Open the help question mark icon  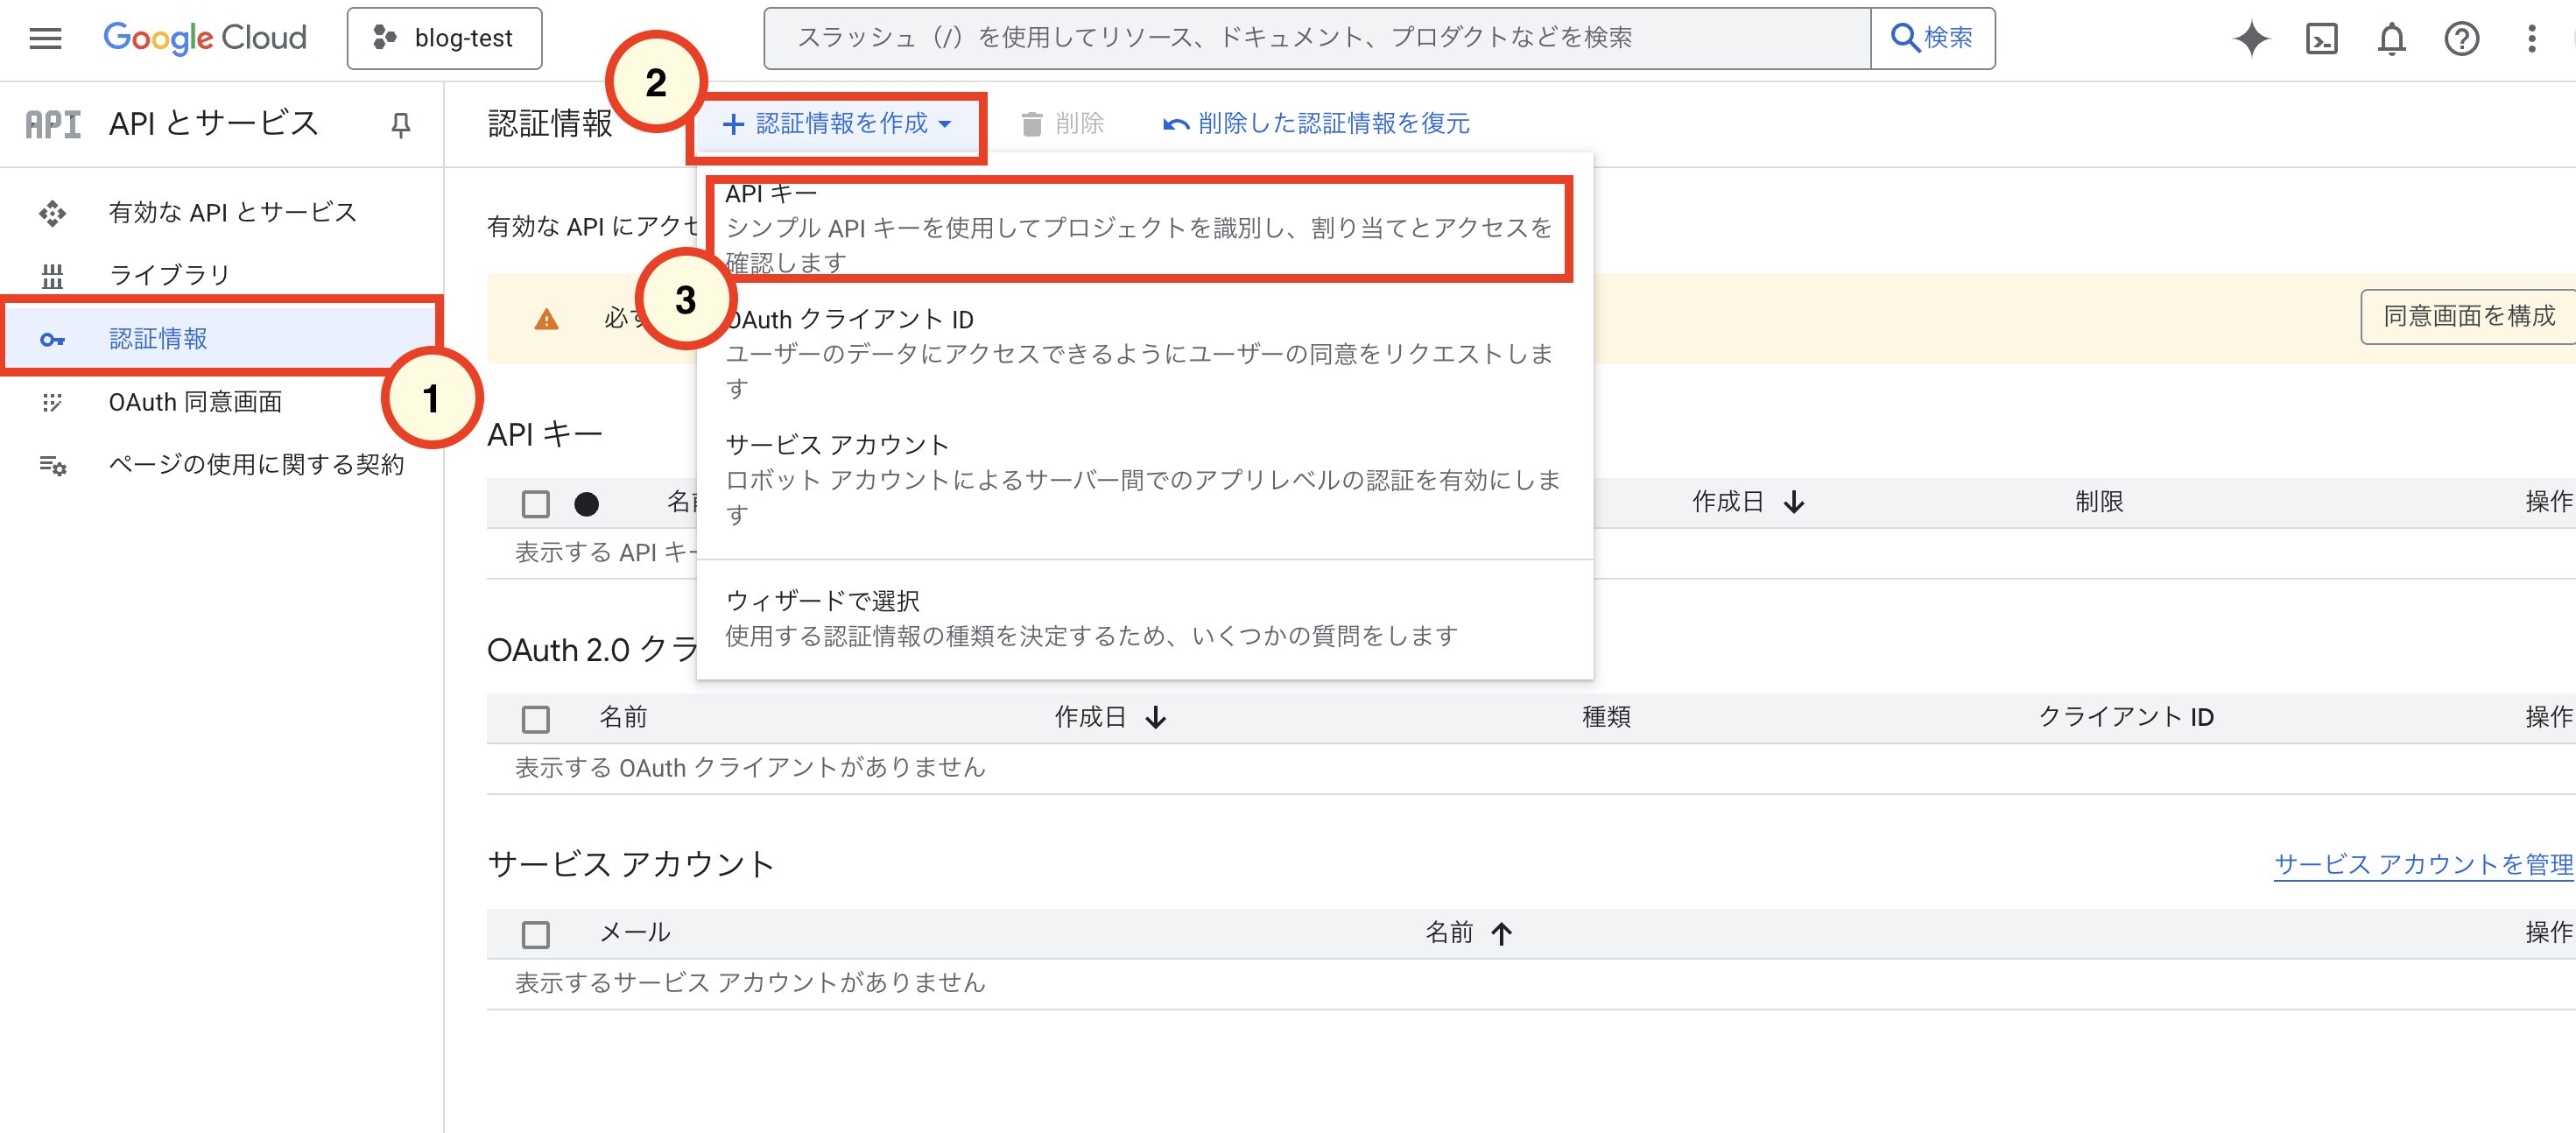(2461, 39)
